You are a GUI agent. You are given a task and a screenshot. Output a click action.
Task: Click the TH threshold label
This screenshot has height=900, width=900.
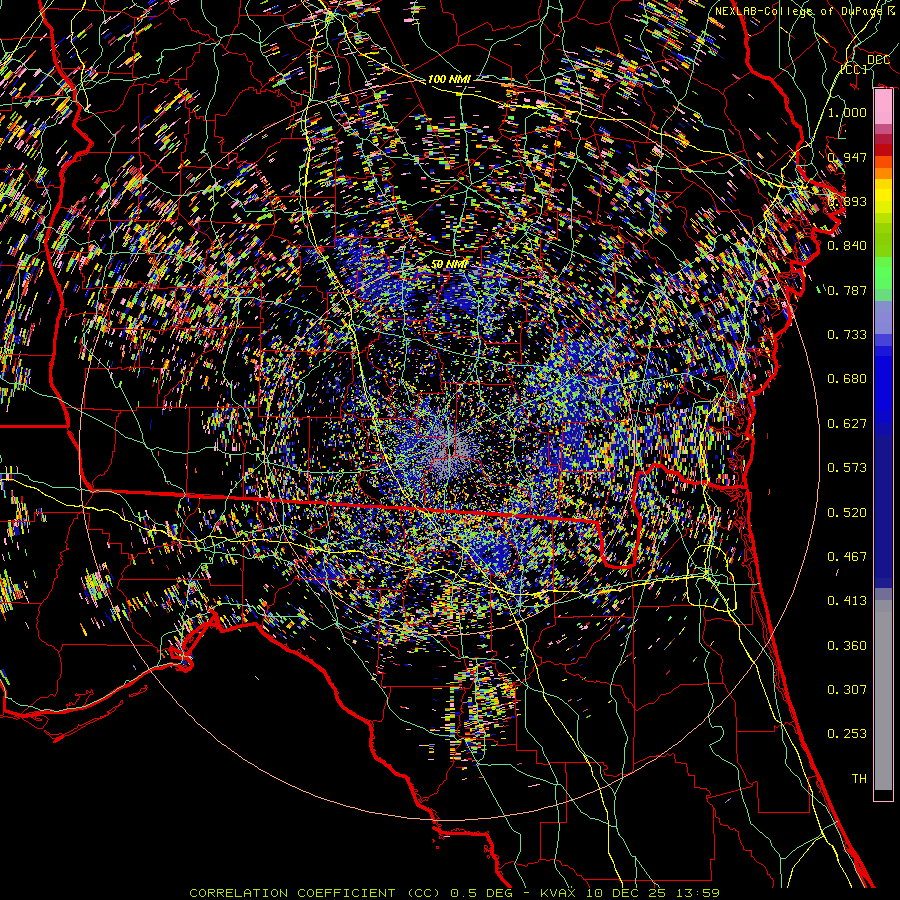(859, 778)
